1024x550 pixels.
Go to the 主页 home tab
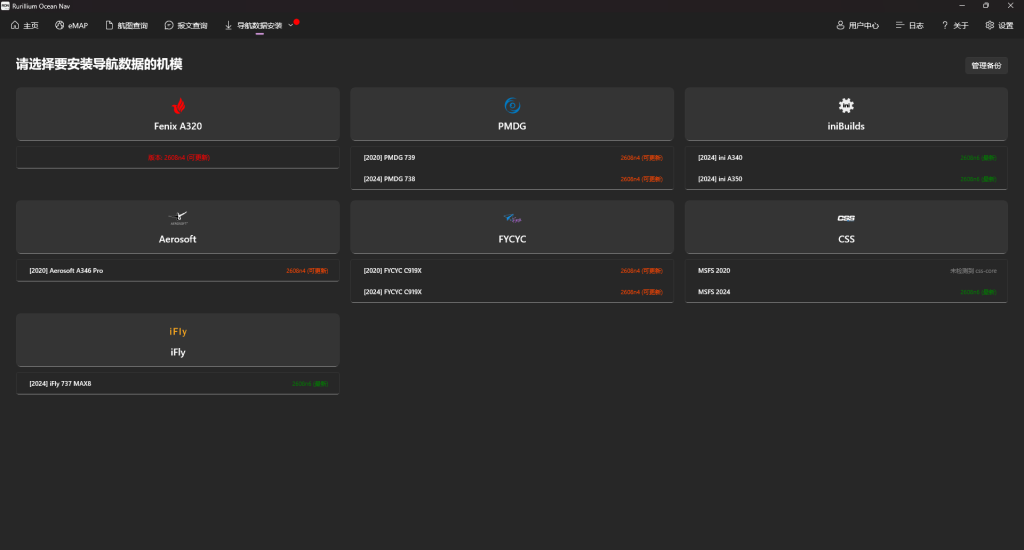(x=24, y=25)
